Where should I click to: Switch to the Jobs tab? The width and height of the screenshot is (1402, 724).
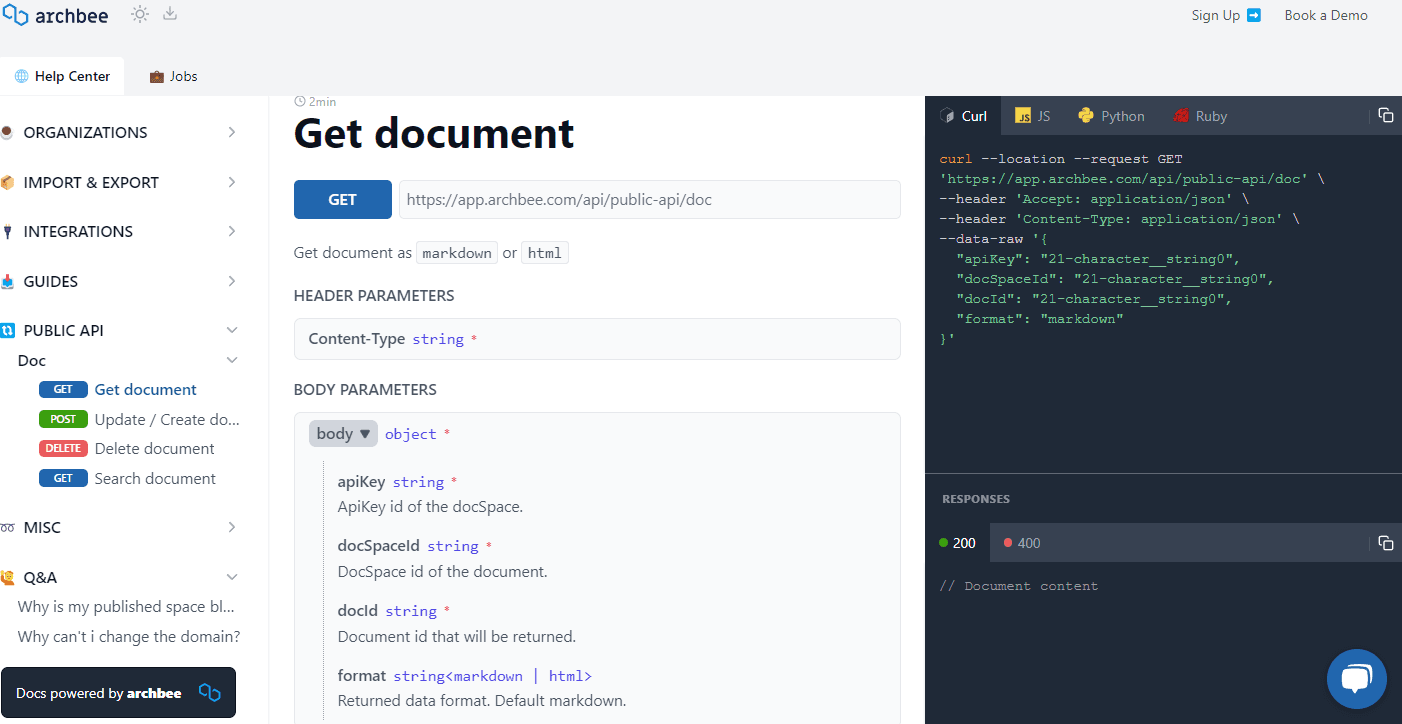point(172,75)
